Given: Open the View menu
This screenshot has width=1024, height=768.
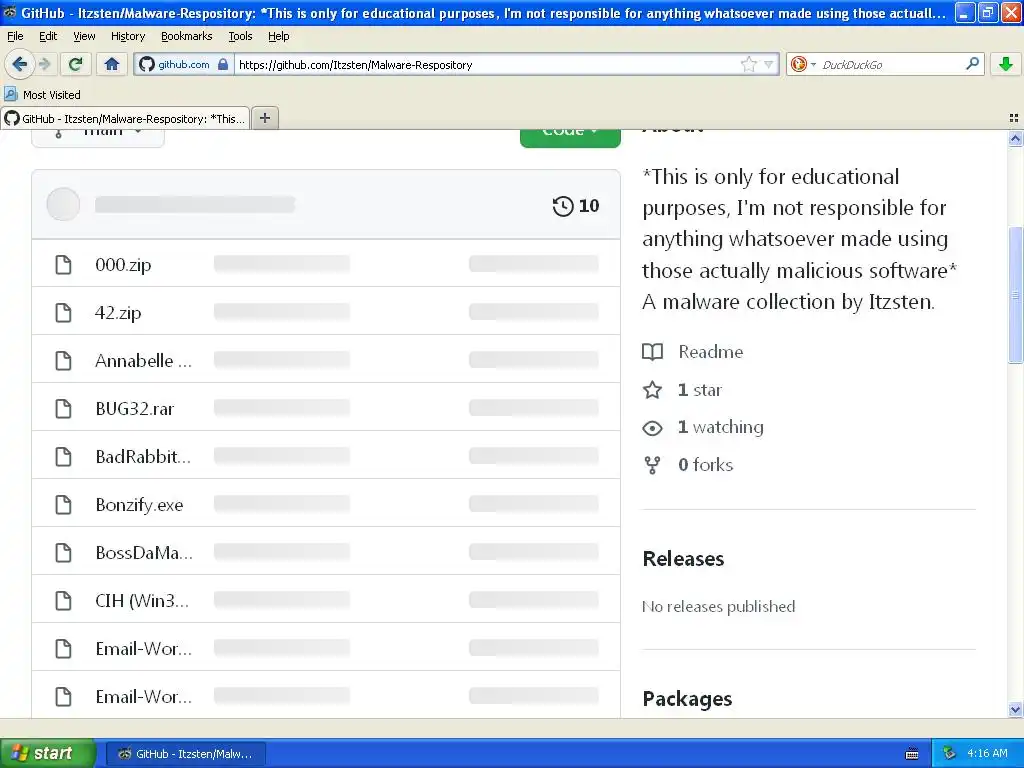Looking at the screenshot, I should [x=84, y=36].
